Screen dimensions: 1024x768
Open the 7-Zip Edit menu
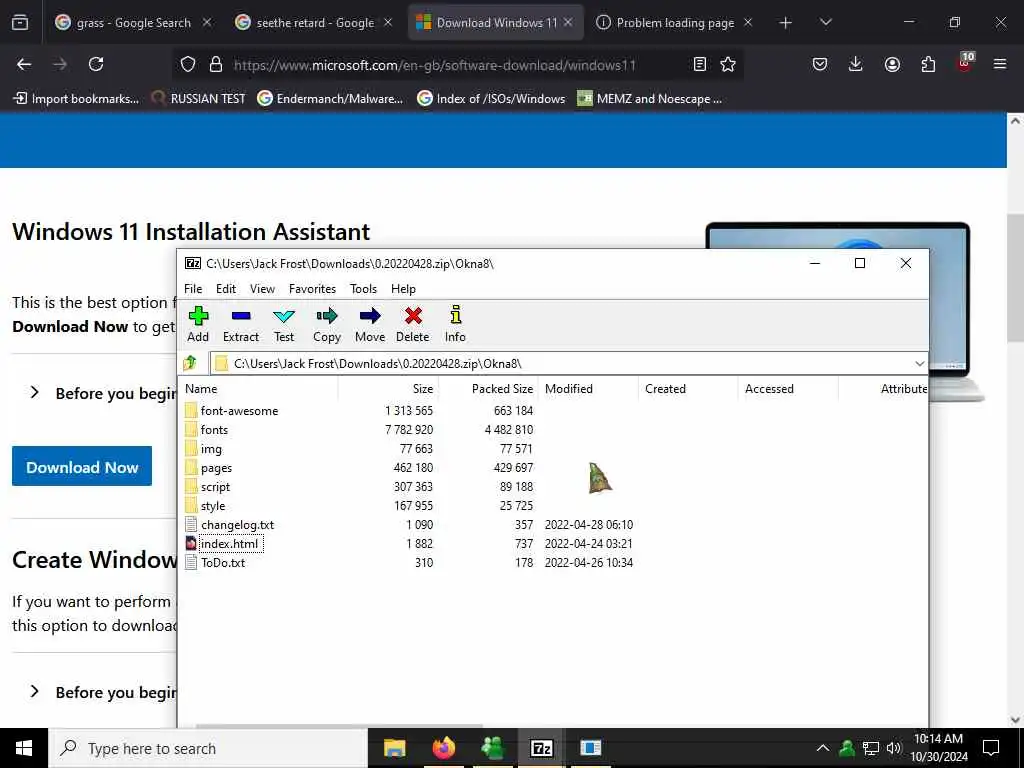tap(226, 289)
